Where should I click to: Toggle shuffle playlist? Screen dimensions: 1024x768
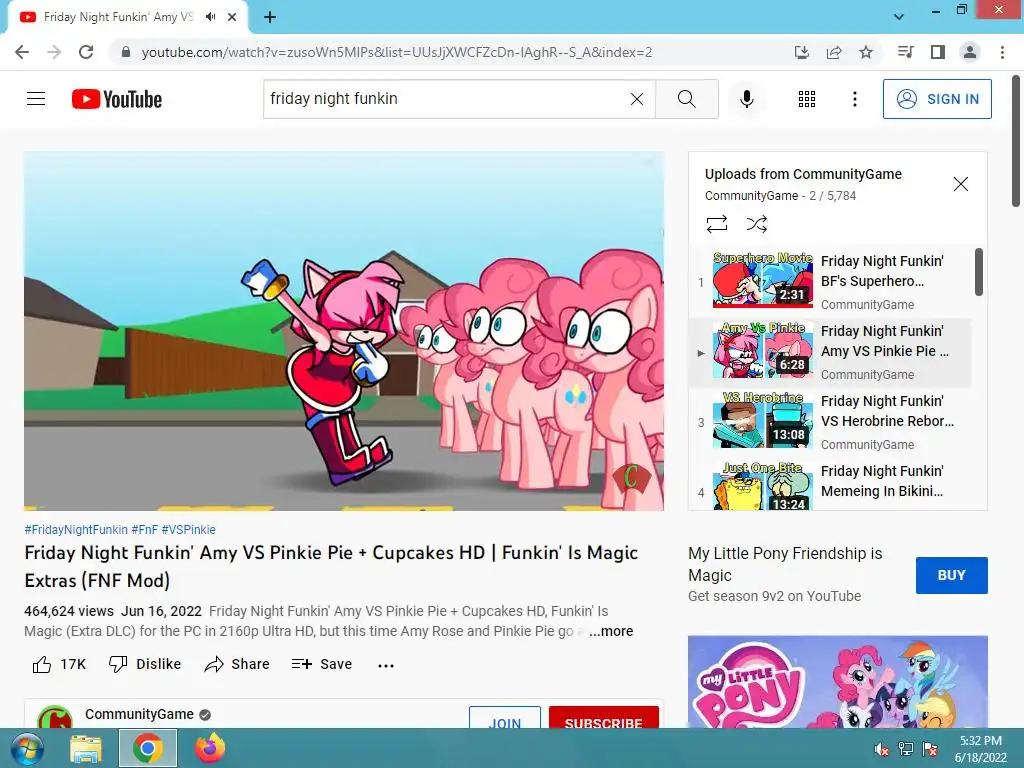(x=756, y=224)
